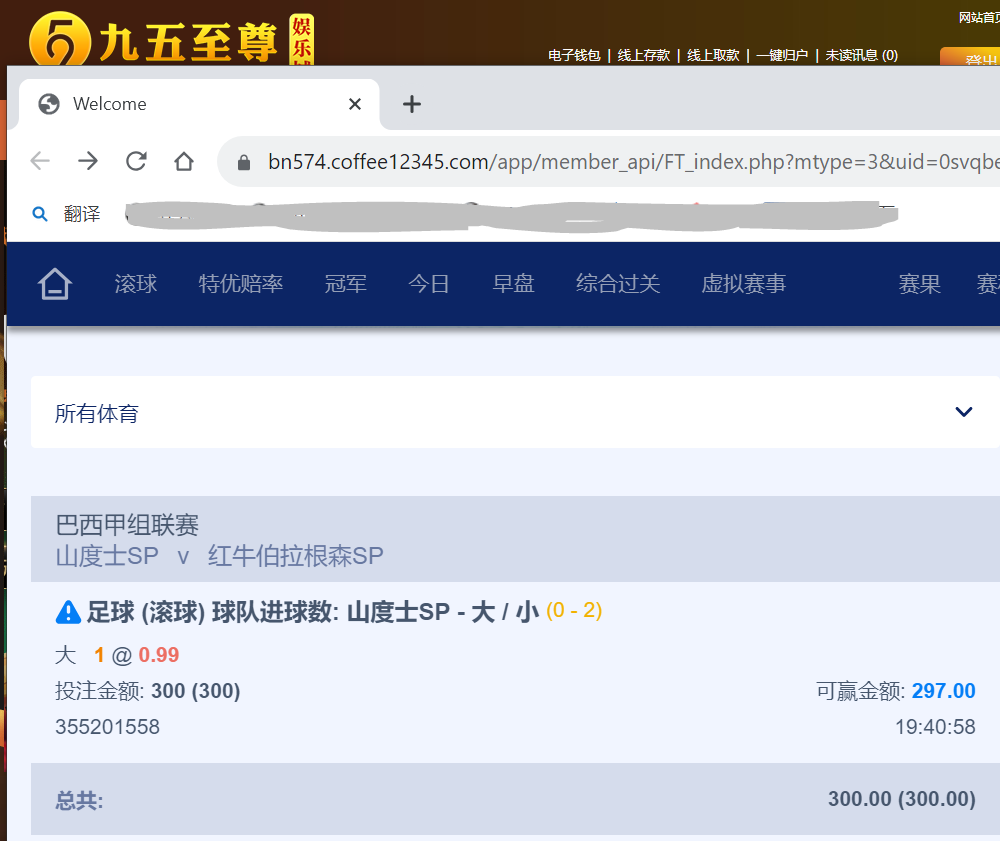Click the 翻译 bookmark search icon
The height and width of the screenshot is (841, 1000).
(x=41, y=214)
